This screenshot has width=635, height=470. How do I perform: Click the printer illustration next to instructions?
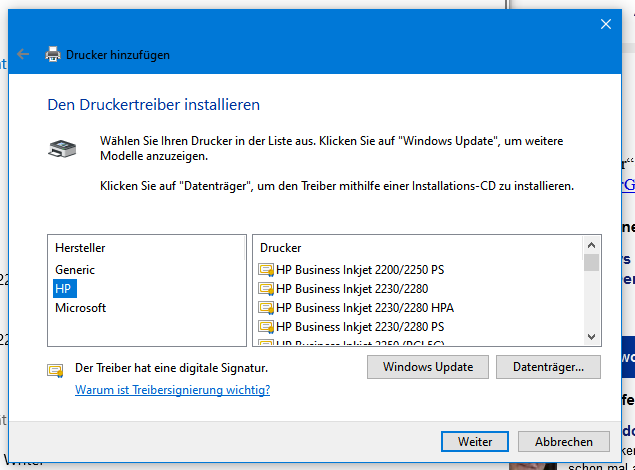(x=62, y=149)
